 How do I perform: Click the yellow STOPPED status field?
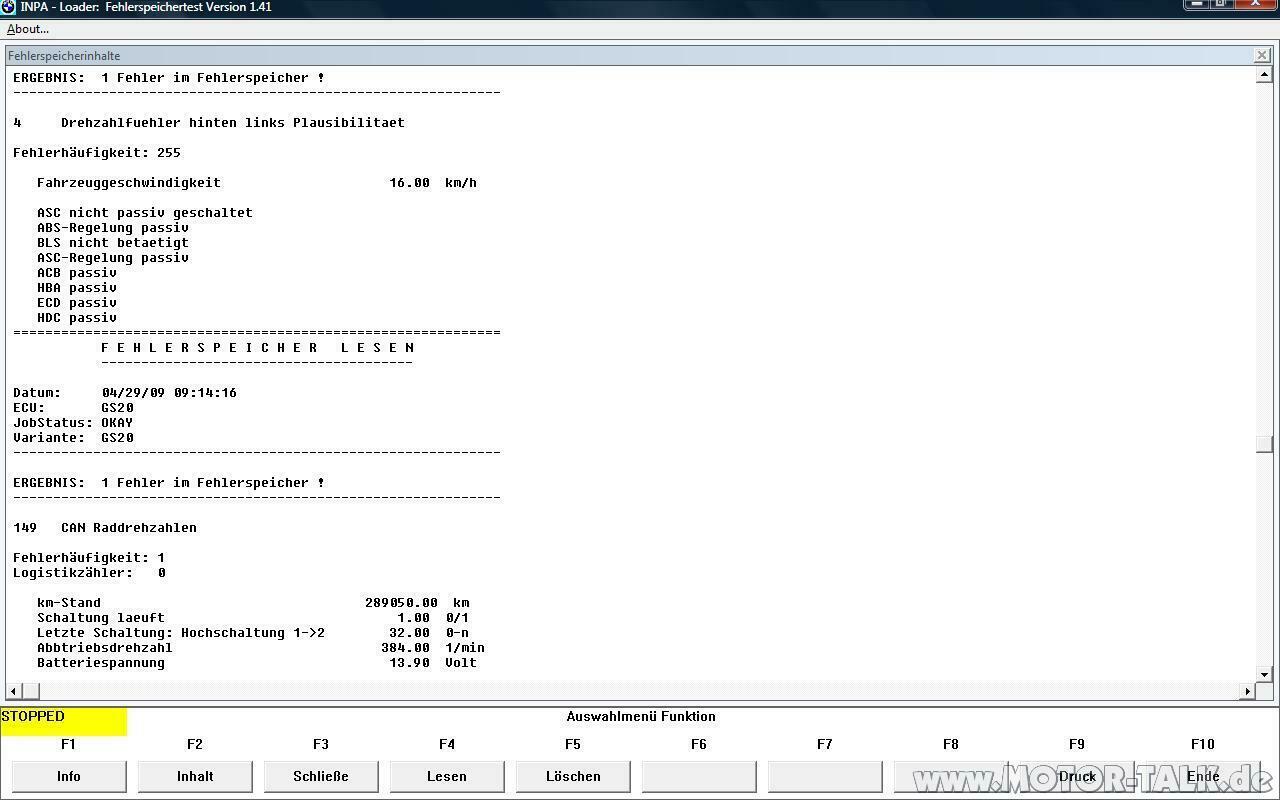click(64, 720)
